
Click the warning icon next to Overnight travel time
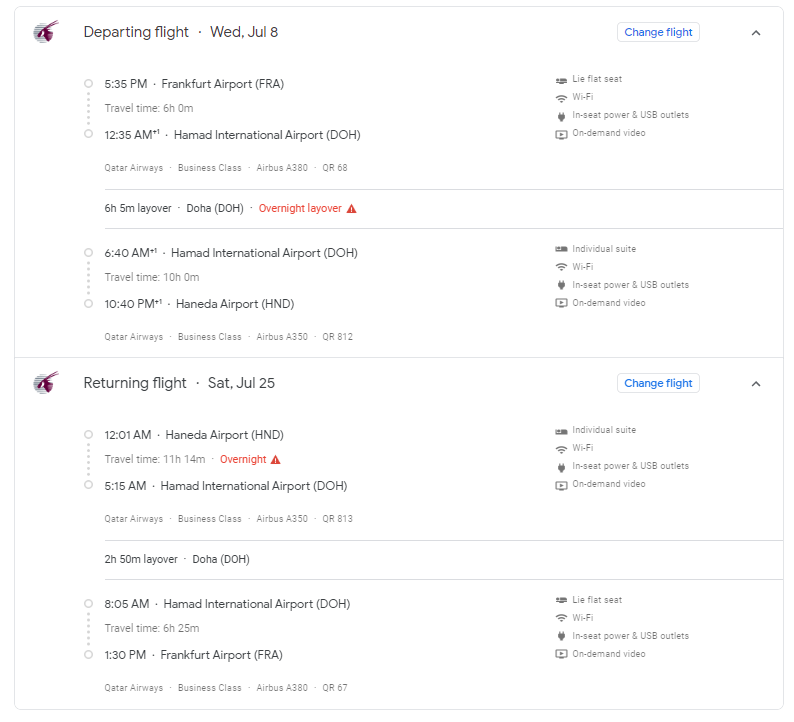(275, 459)
